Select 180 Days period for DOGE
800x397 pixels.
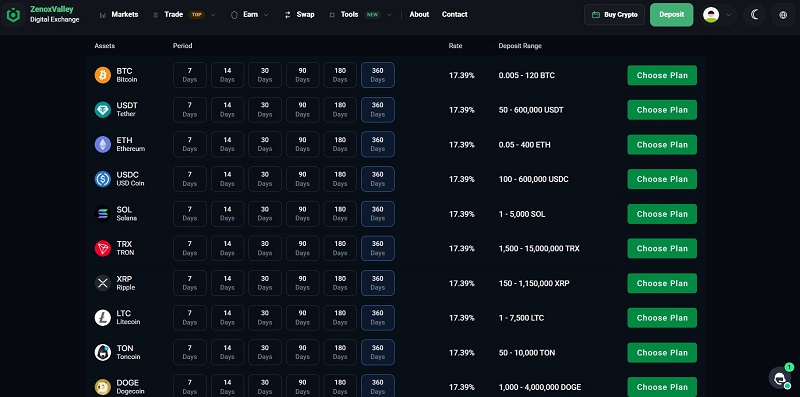pyautogui.click(x=340, y=386)
